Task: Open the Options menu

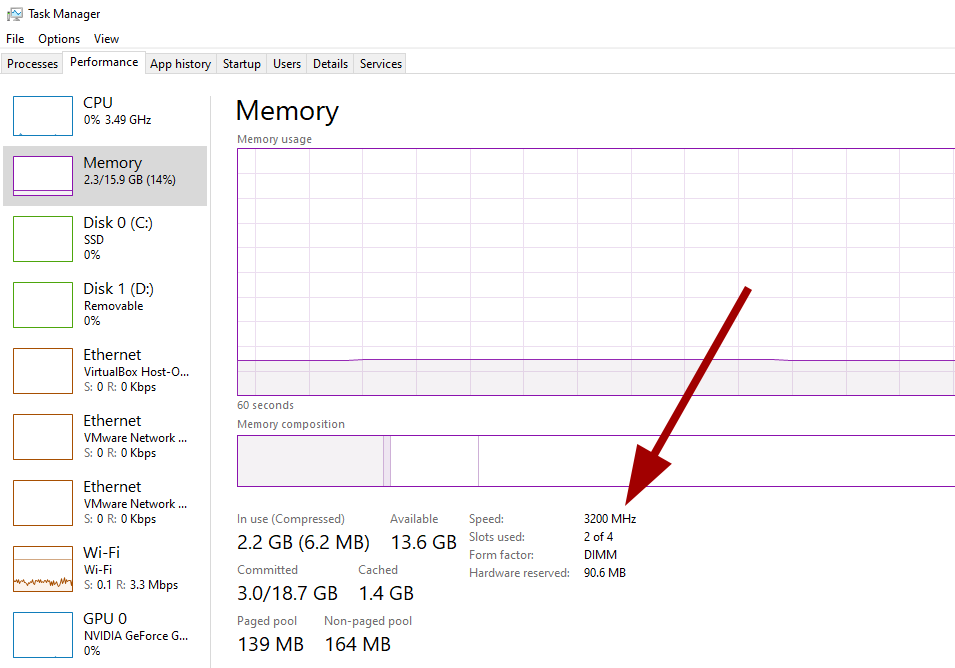Action: (x=58, y=38)
